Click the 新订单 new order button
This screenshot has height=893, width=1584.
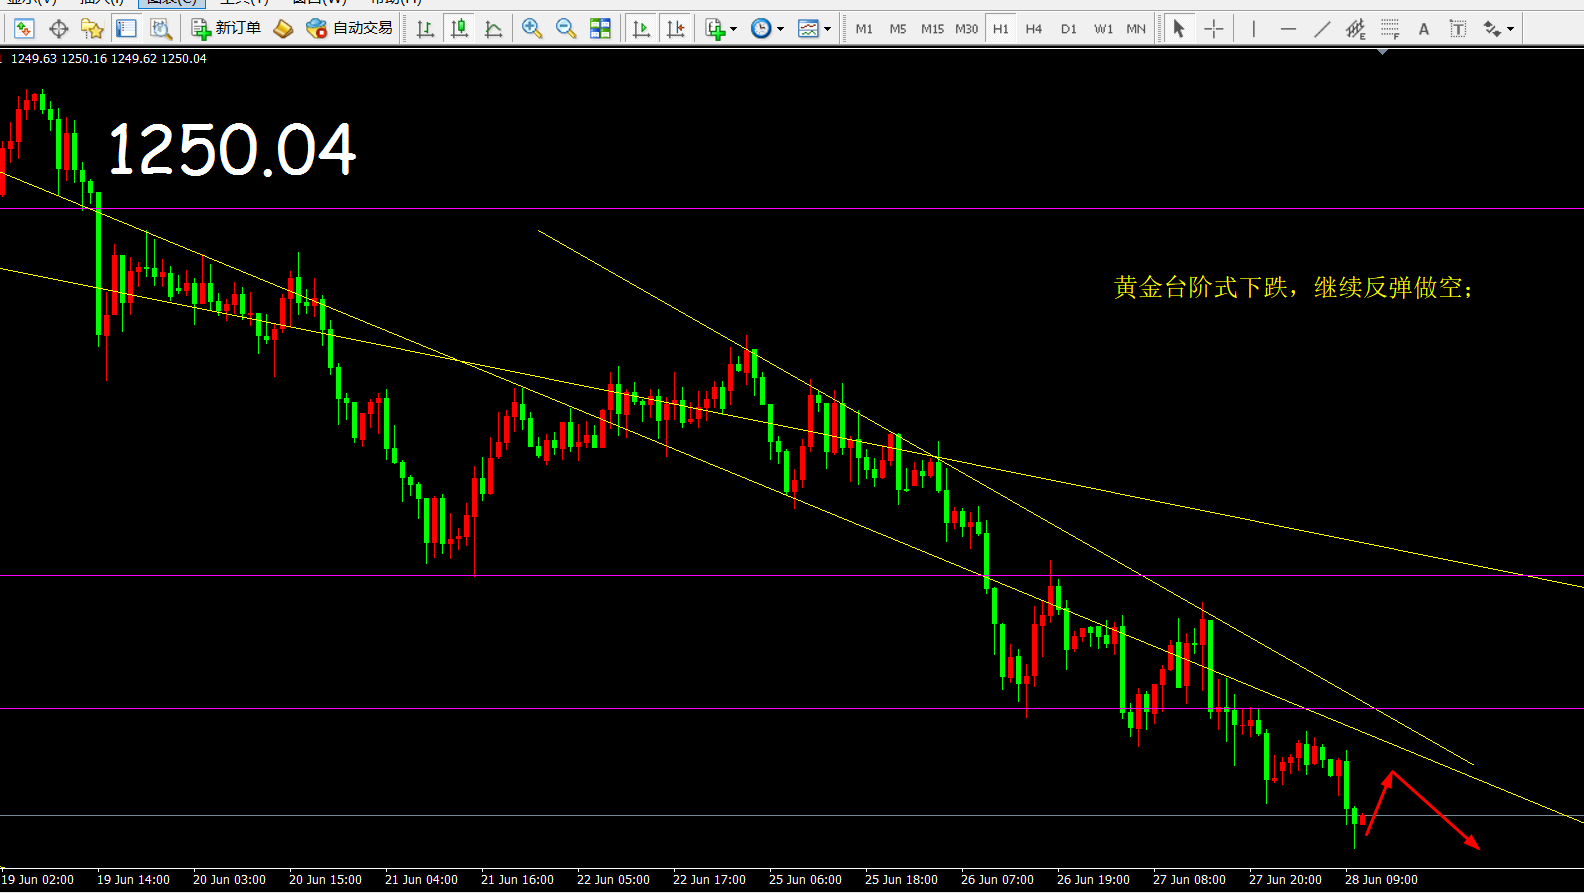(226, 29)
